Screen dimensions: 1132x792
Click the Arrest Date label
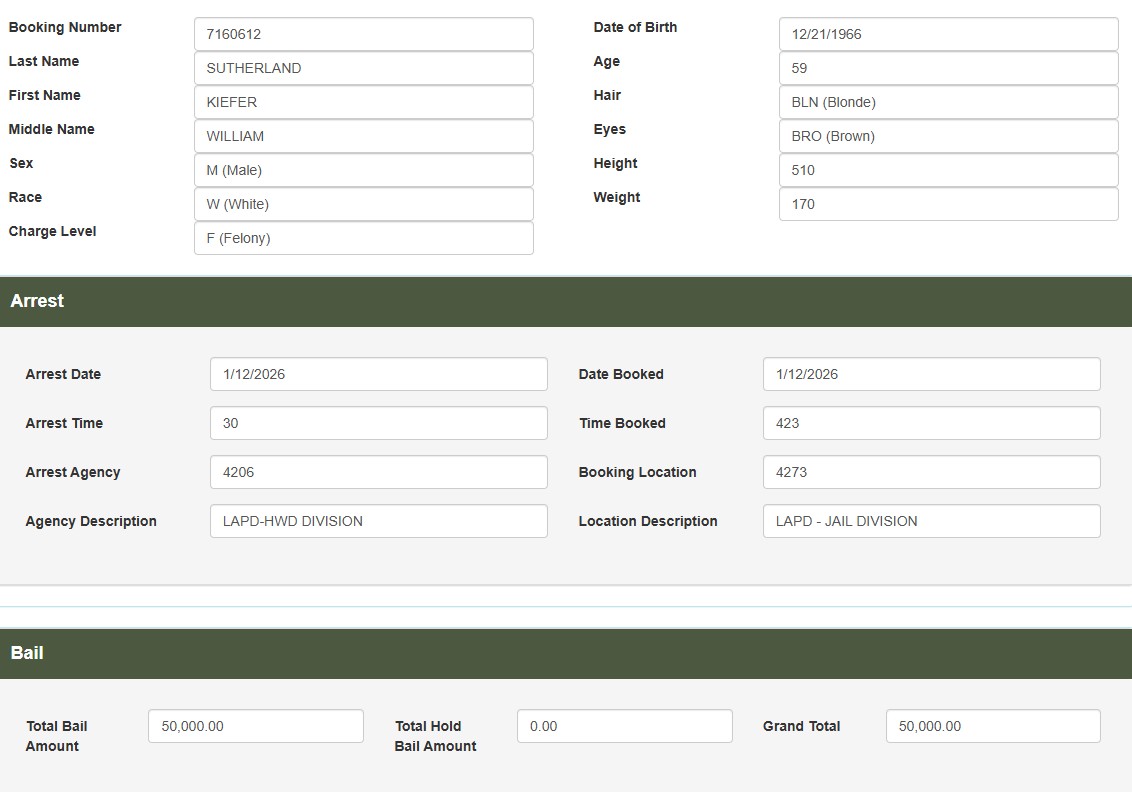click(64, 374)
